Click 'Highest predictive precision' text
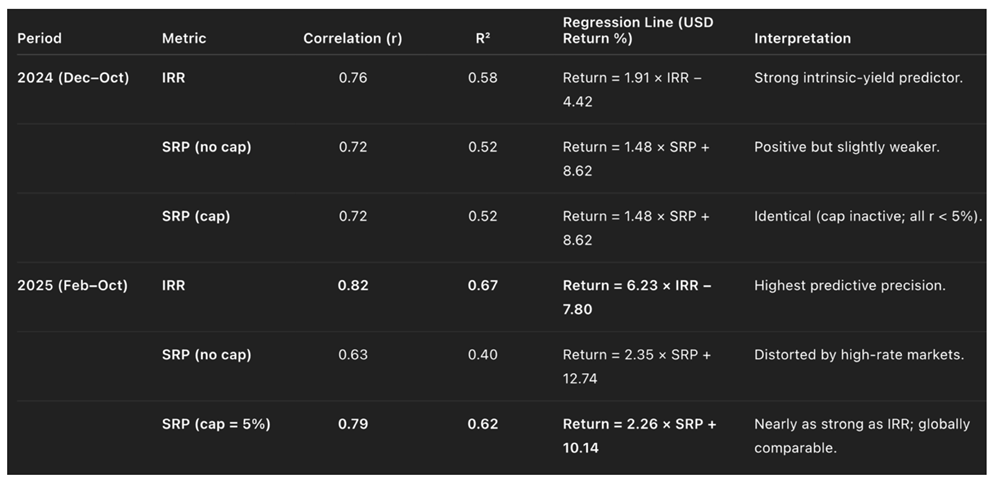Screen dimensions: 997x483 [x=849, y=285]
